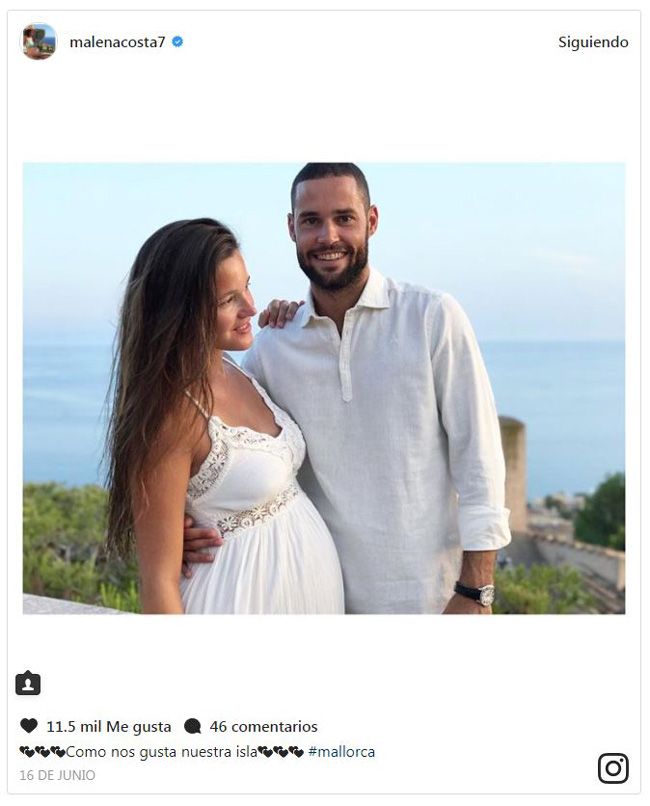Image resolution: width=650 pixels, height=806 pixels.
Task: Click the Instagram logo icon
Action: coord(613,768)
